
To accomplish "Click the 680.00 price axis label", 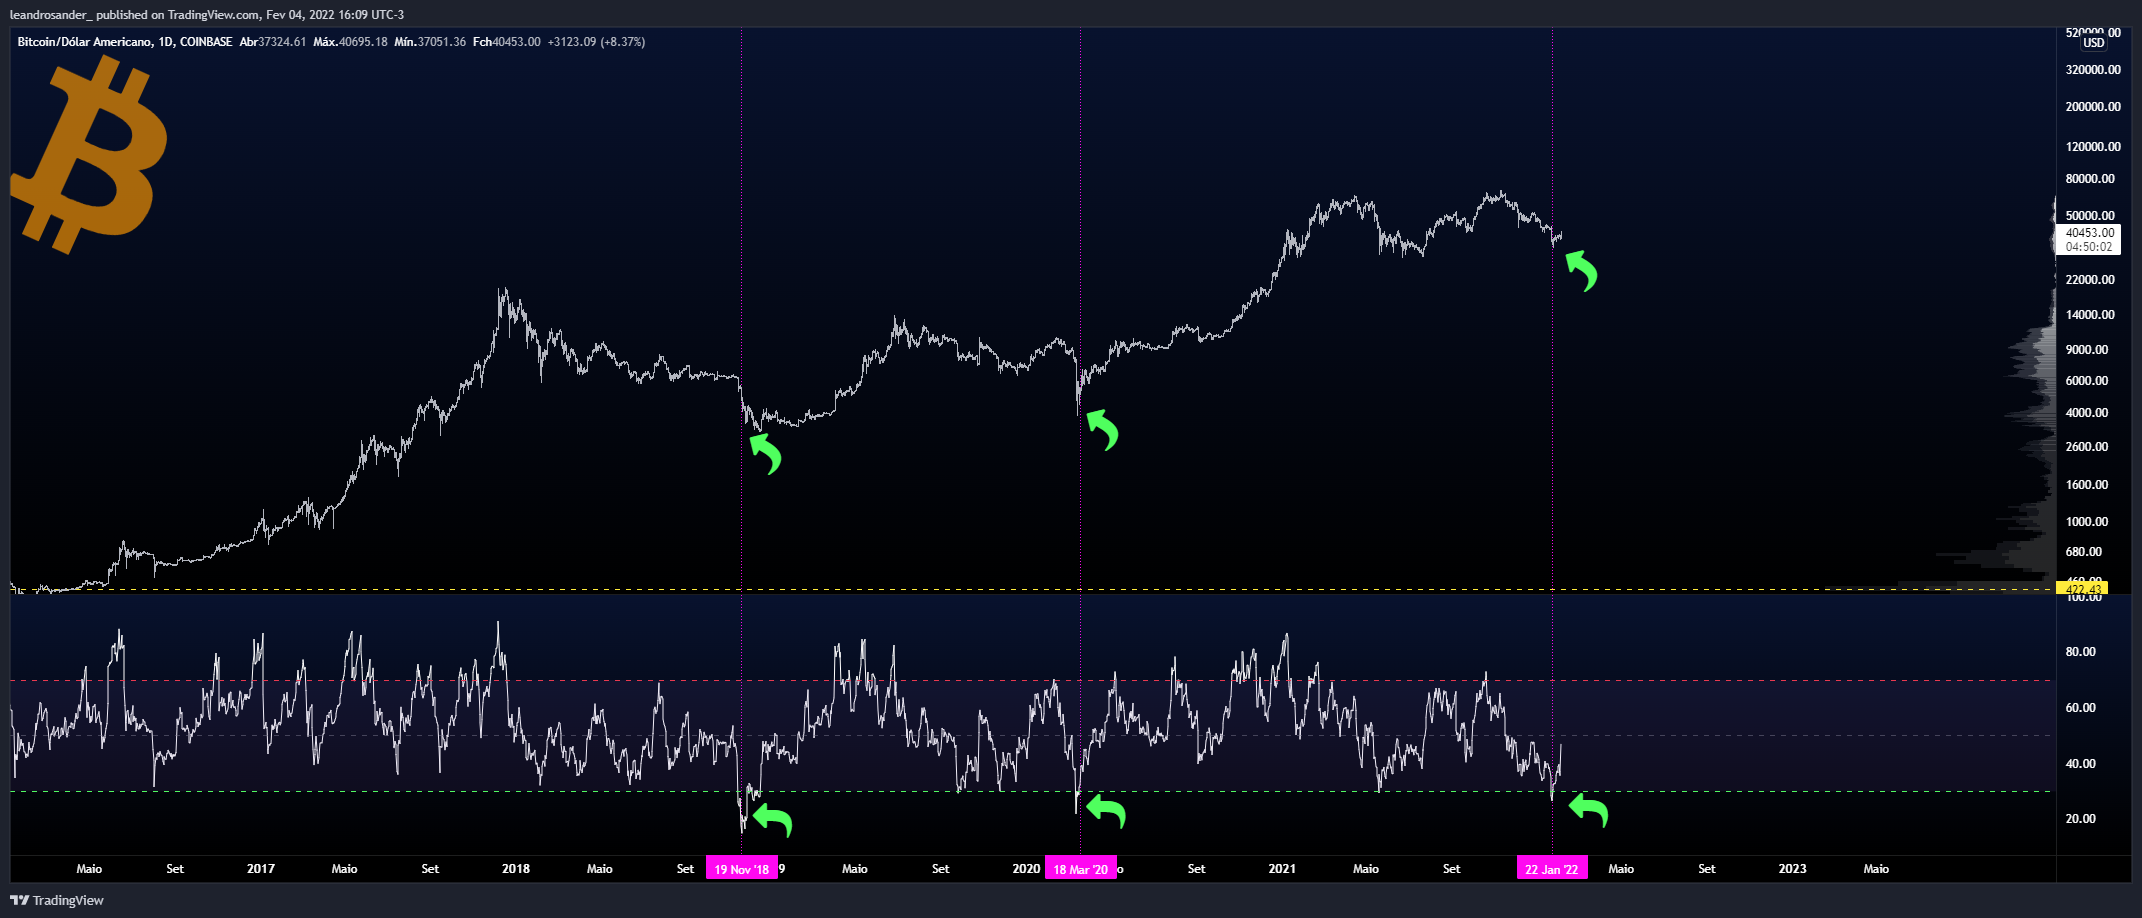I will coord(2084,552).
